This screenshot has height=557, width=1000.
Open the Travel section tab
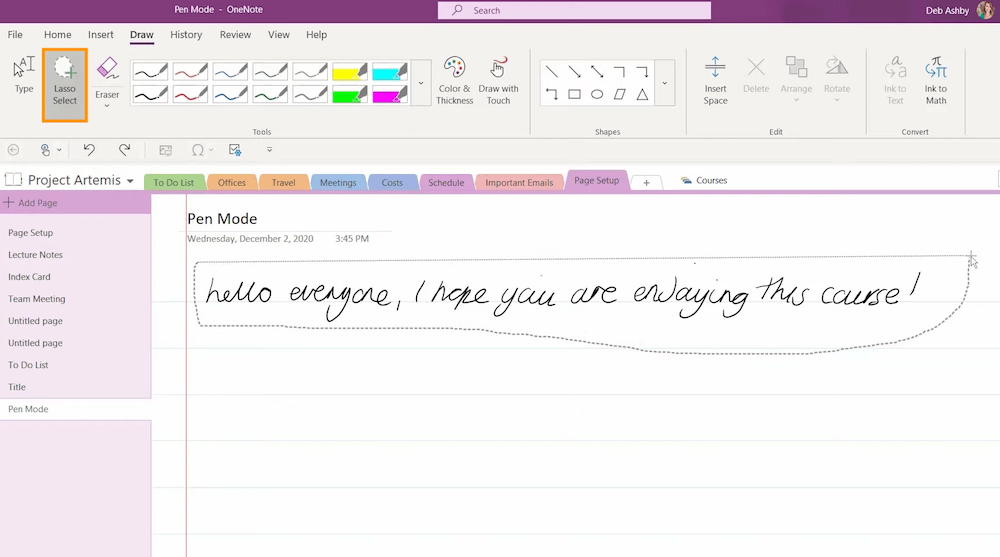click(x=283, y=182)
